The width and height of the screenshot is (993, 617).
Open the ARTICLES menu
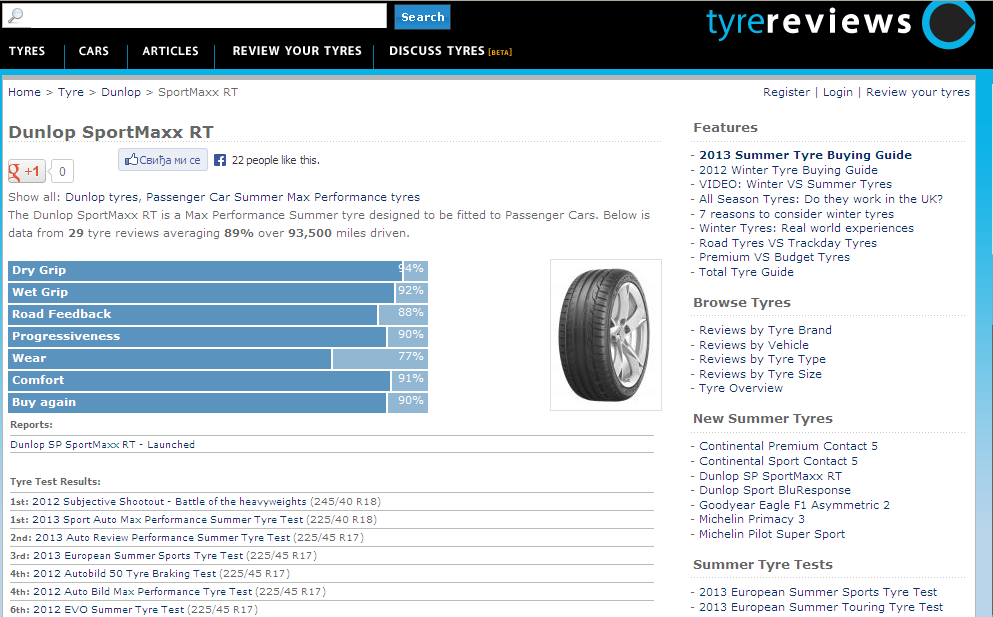(x=170, y=51)
